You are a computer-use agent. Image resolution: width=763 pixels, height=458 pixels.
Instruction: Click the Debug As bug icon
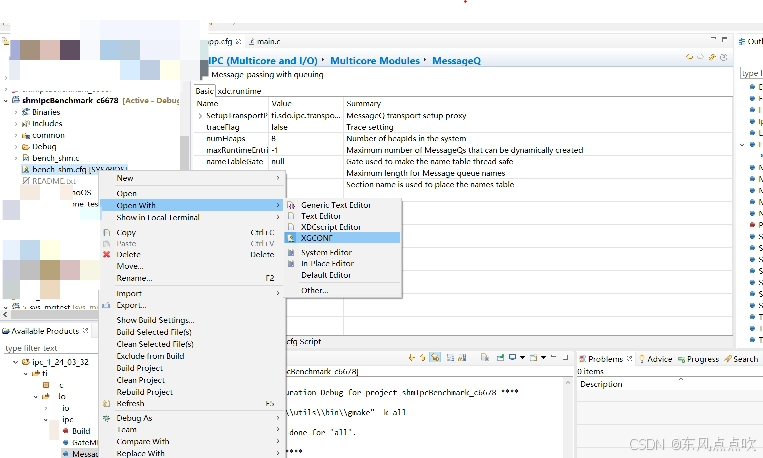[107, 418]
